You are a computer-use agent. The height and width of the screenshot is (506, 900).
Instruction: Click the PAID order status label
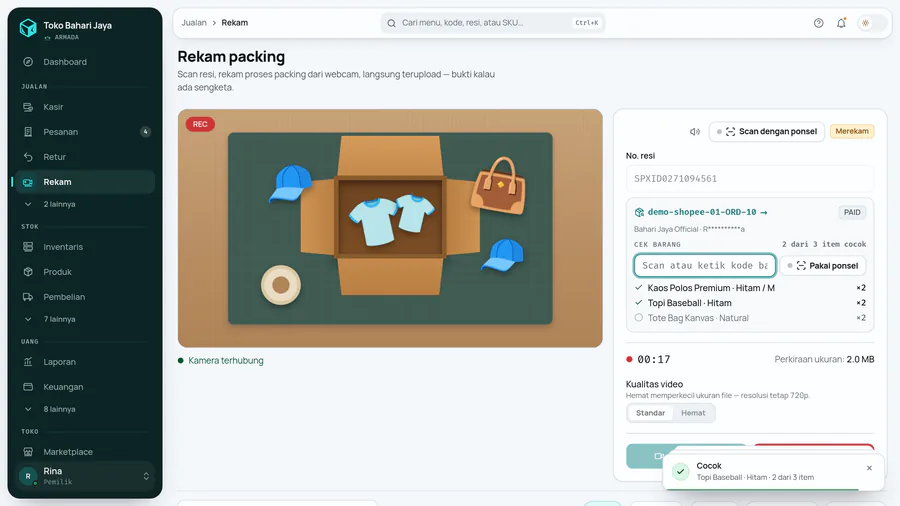[852, 212]
